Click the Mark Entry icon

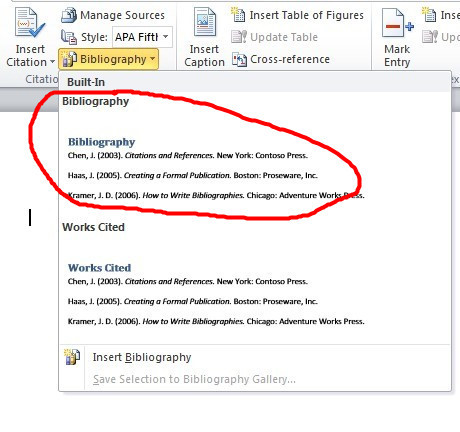(398, 23)
